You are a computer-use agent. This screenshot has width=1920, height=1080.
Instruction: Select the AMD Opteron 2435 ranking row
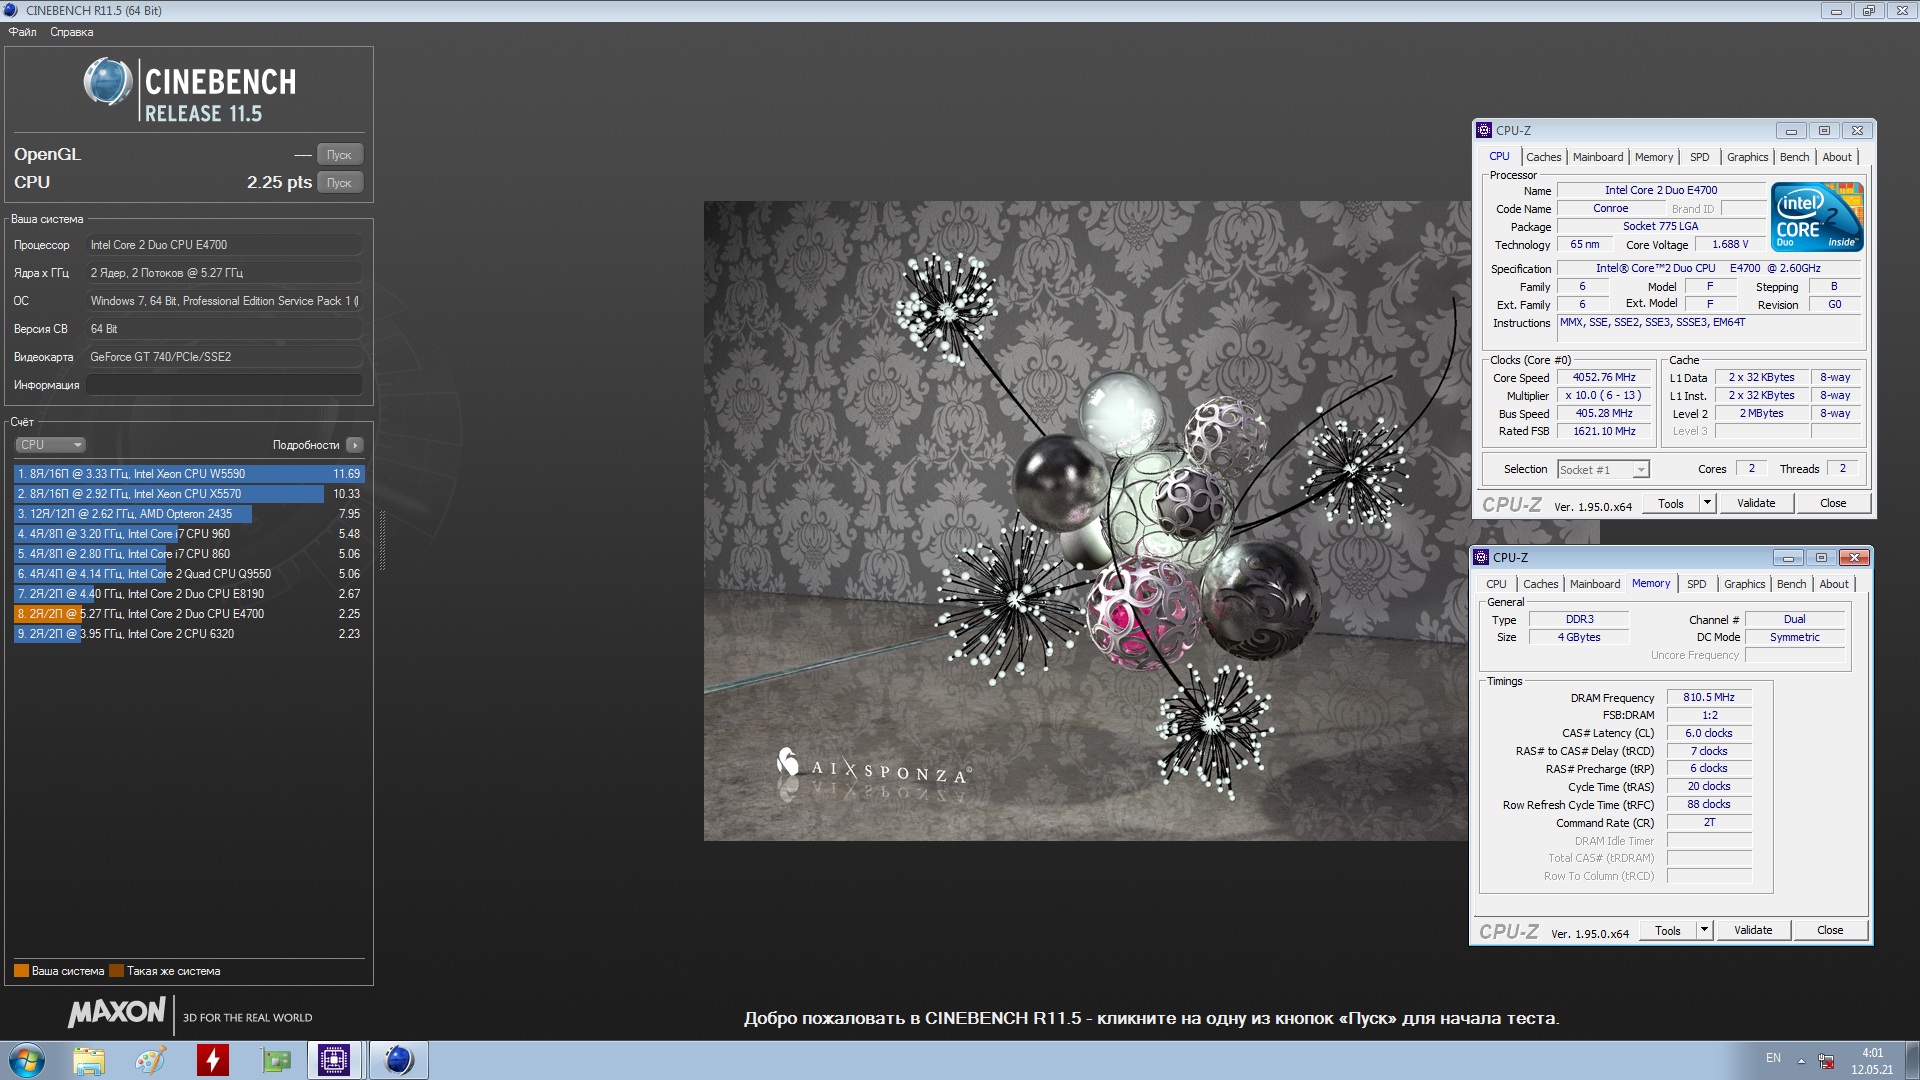[x=189, y=514]
